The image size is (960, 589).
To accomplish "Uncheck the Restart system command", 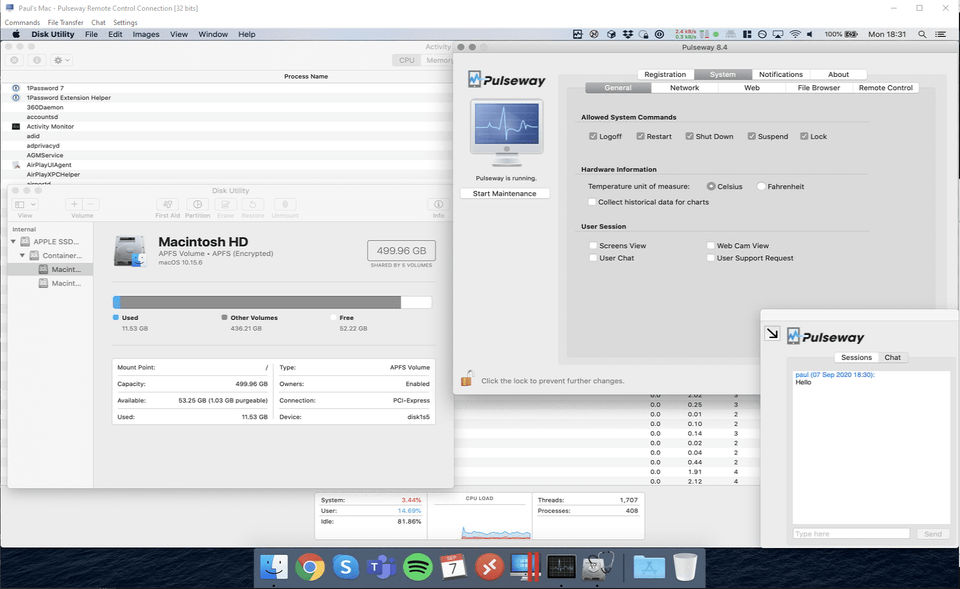I will (x=640, y=136).
